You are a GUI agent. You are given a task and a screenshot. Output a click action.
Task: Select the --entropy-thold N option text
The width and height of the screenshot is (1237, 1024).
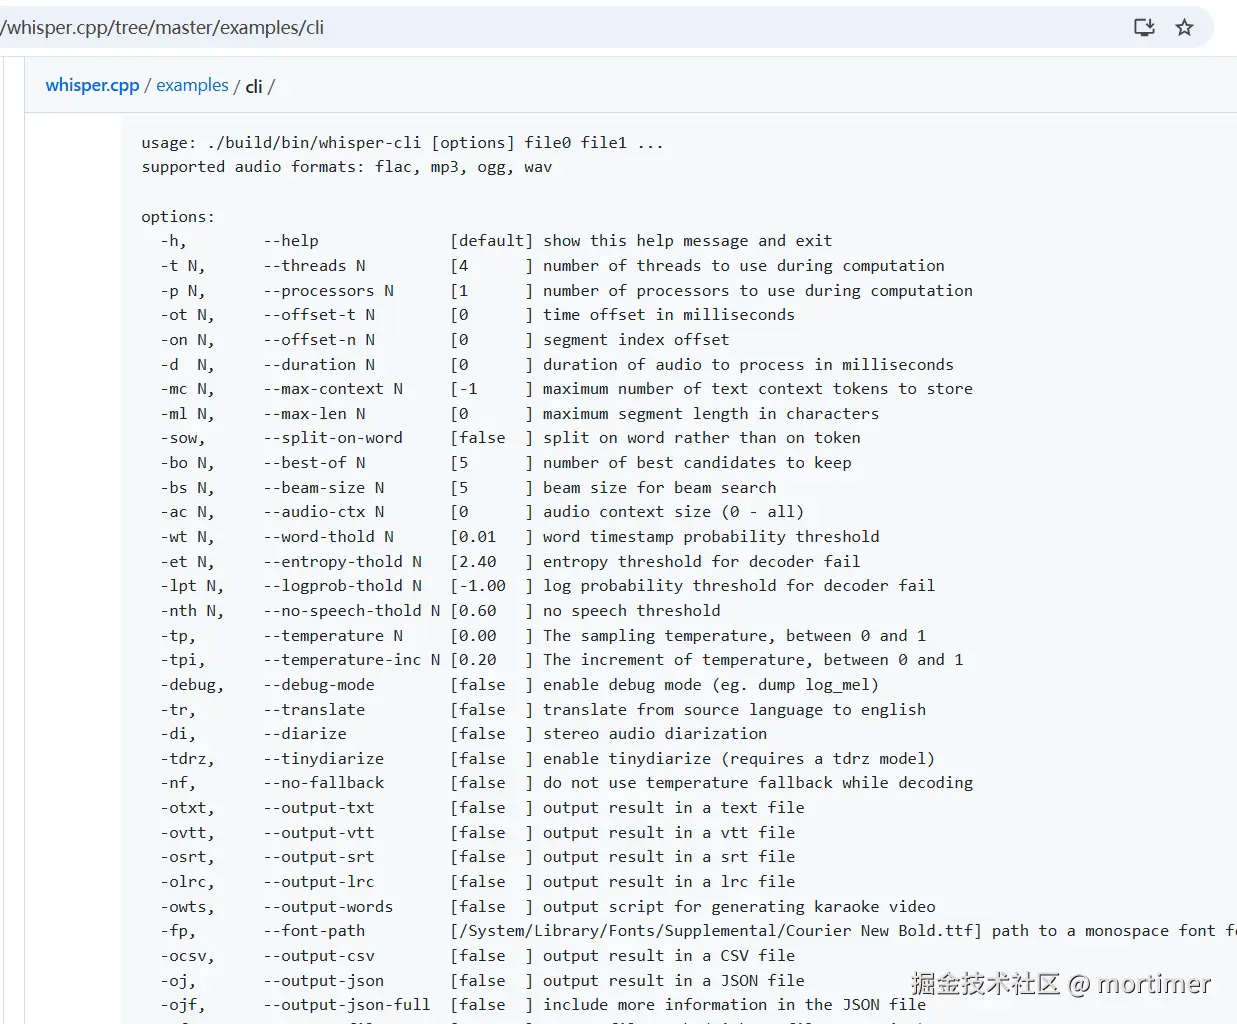[342, 561]
